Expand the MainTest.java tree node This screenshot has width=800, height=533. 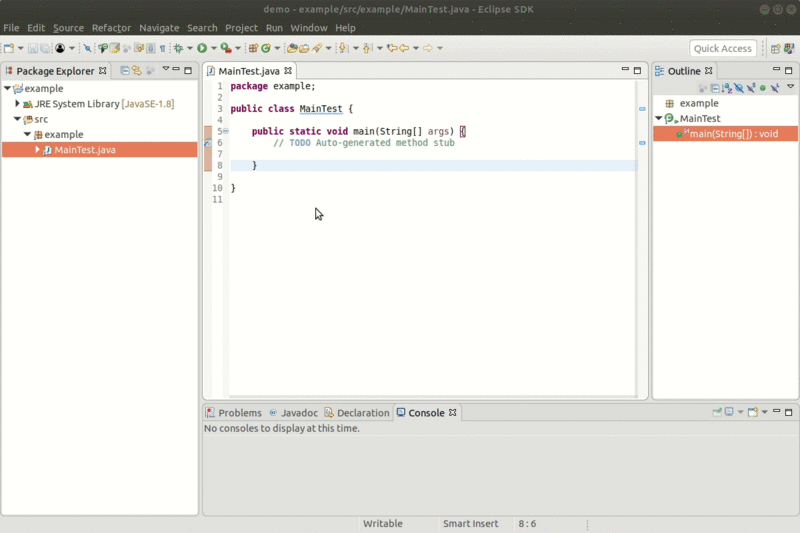pos(37,149)
